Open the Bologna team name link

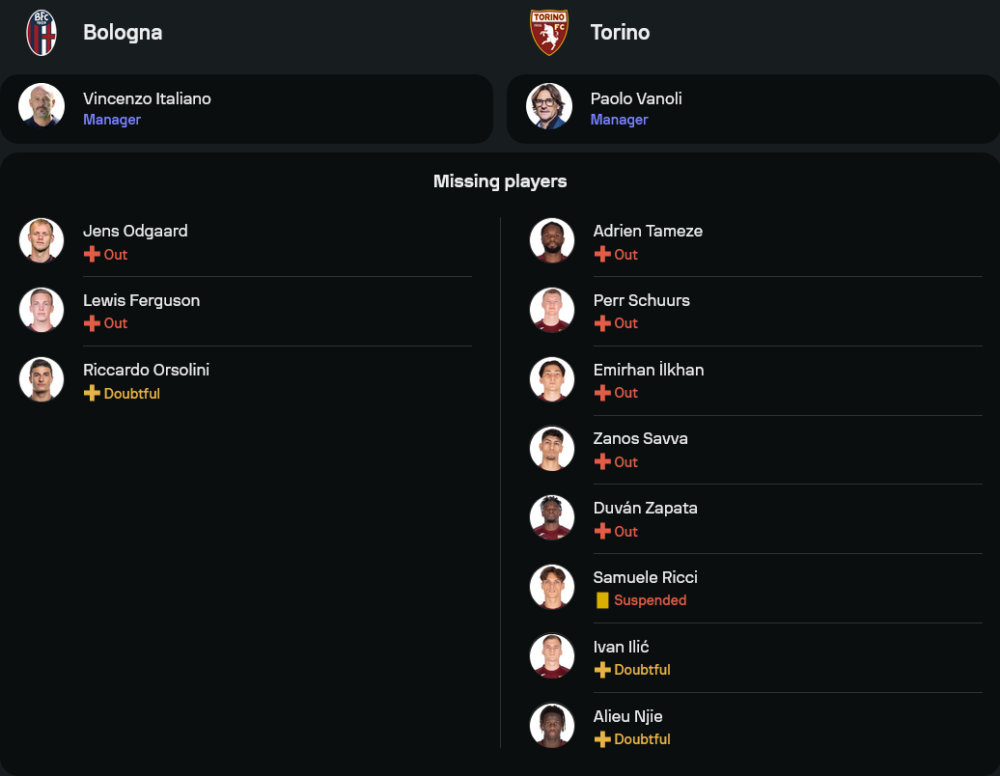point(122,32)
